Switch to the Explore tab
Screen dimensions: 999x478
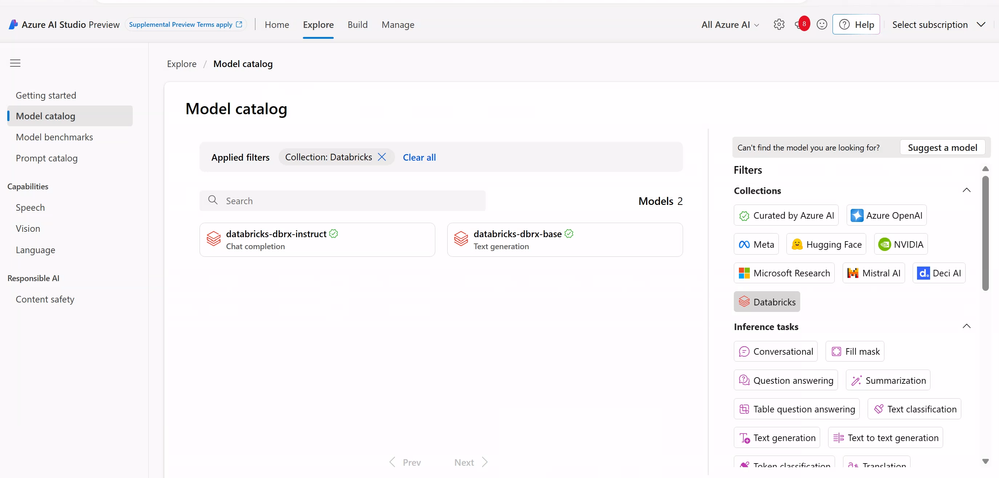pyautogui.click(x=318, y=25)
